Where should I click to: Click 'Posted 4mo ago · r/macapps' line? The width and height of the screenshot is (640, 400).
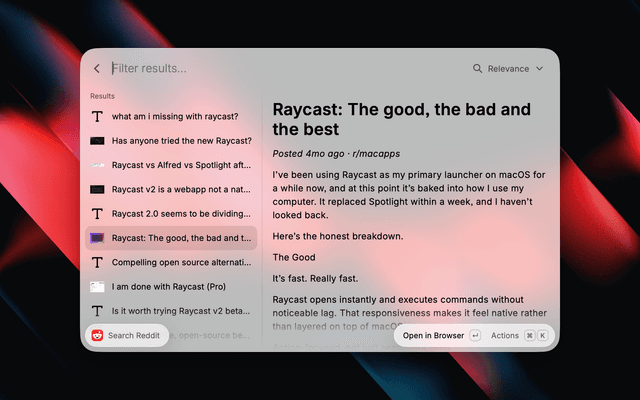tap(336, 154)
